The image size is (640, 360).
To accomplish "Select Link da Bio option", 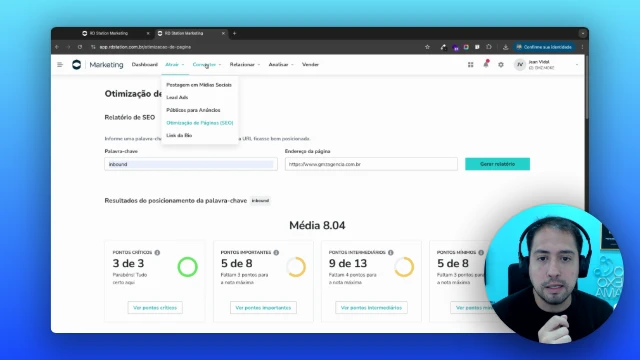I will coord(179,135).
